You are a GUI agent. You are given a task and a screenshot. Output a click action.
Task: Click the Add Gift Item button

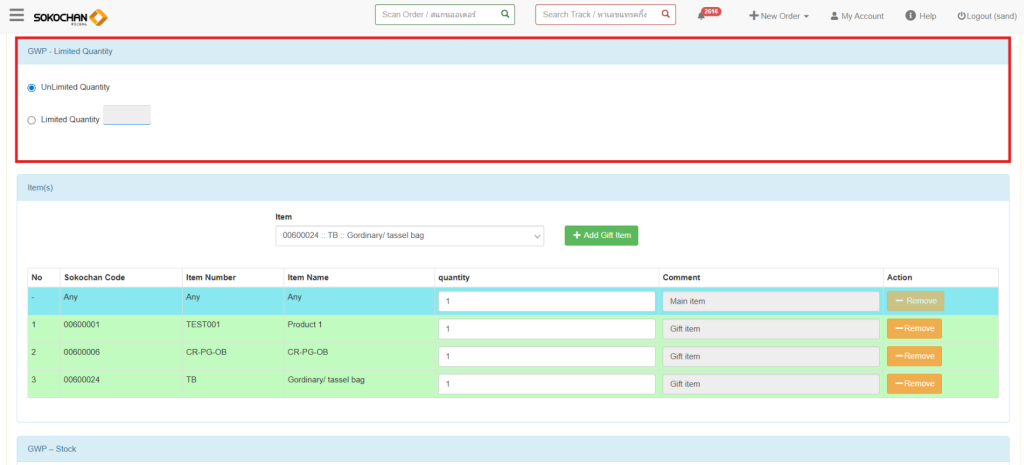(600, 235)
